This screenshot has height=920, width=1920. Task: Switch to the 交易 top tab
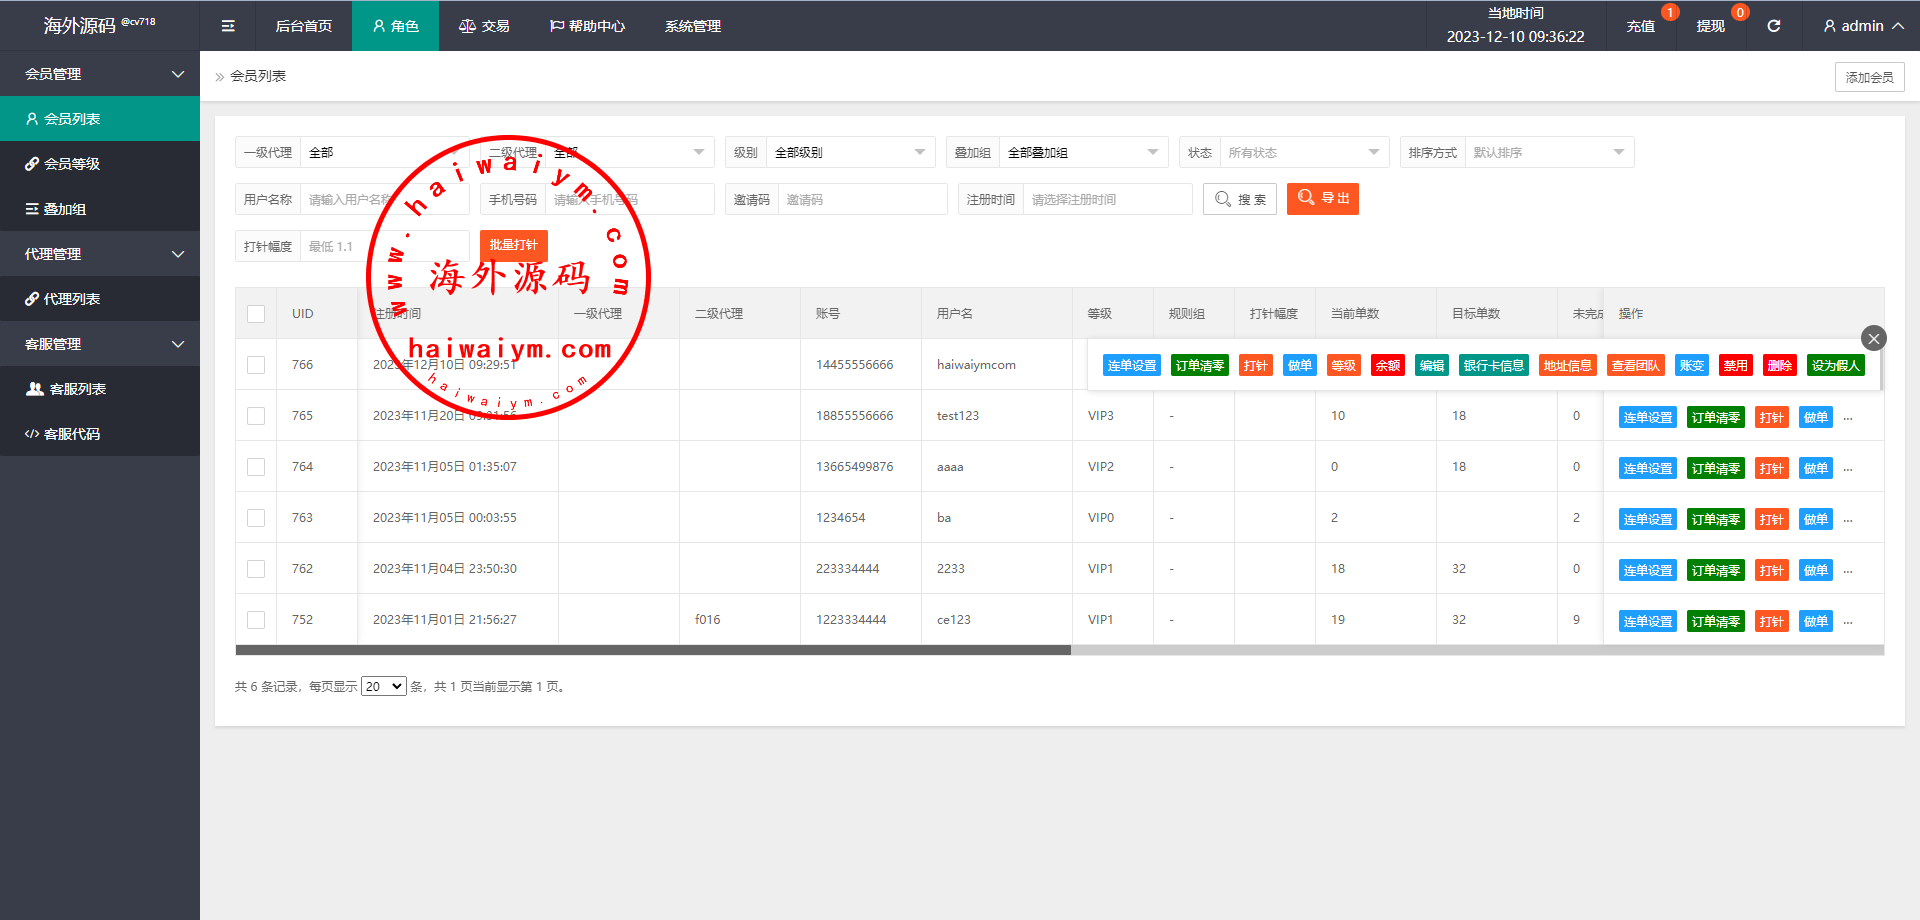[484, 26]
